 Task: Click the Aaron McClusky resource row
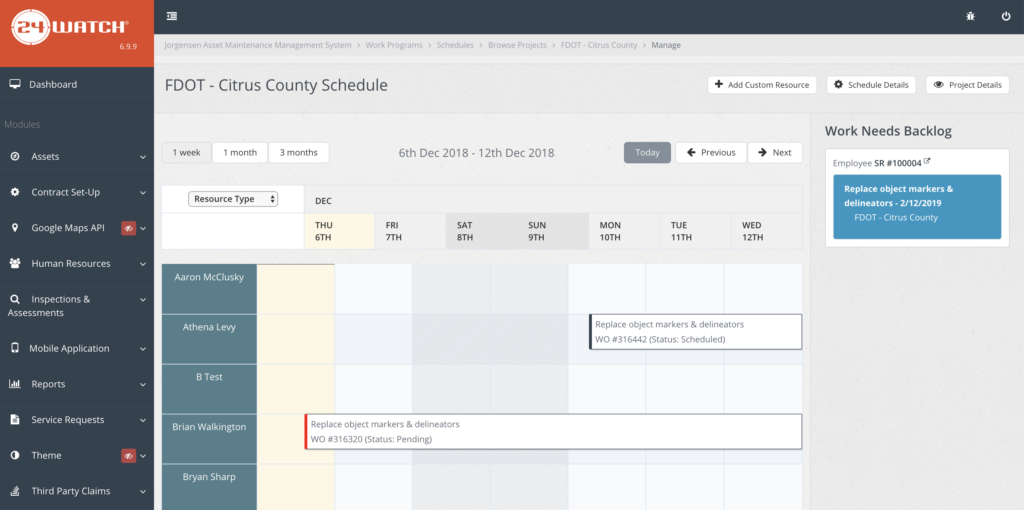pos(209,289)
